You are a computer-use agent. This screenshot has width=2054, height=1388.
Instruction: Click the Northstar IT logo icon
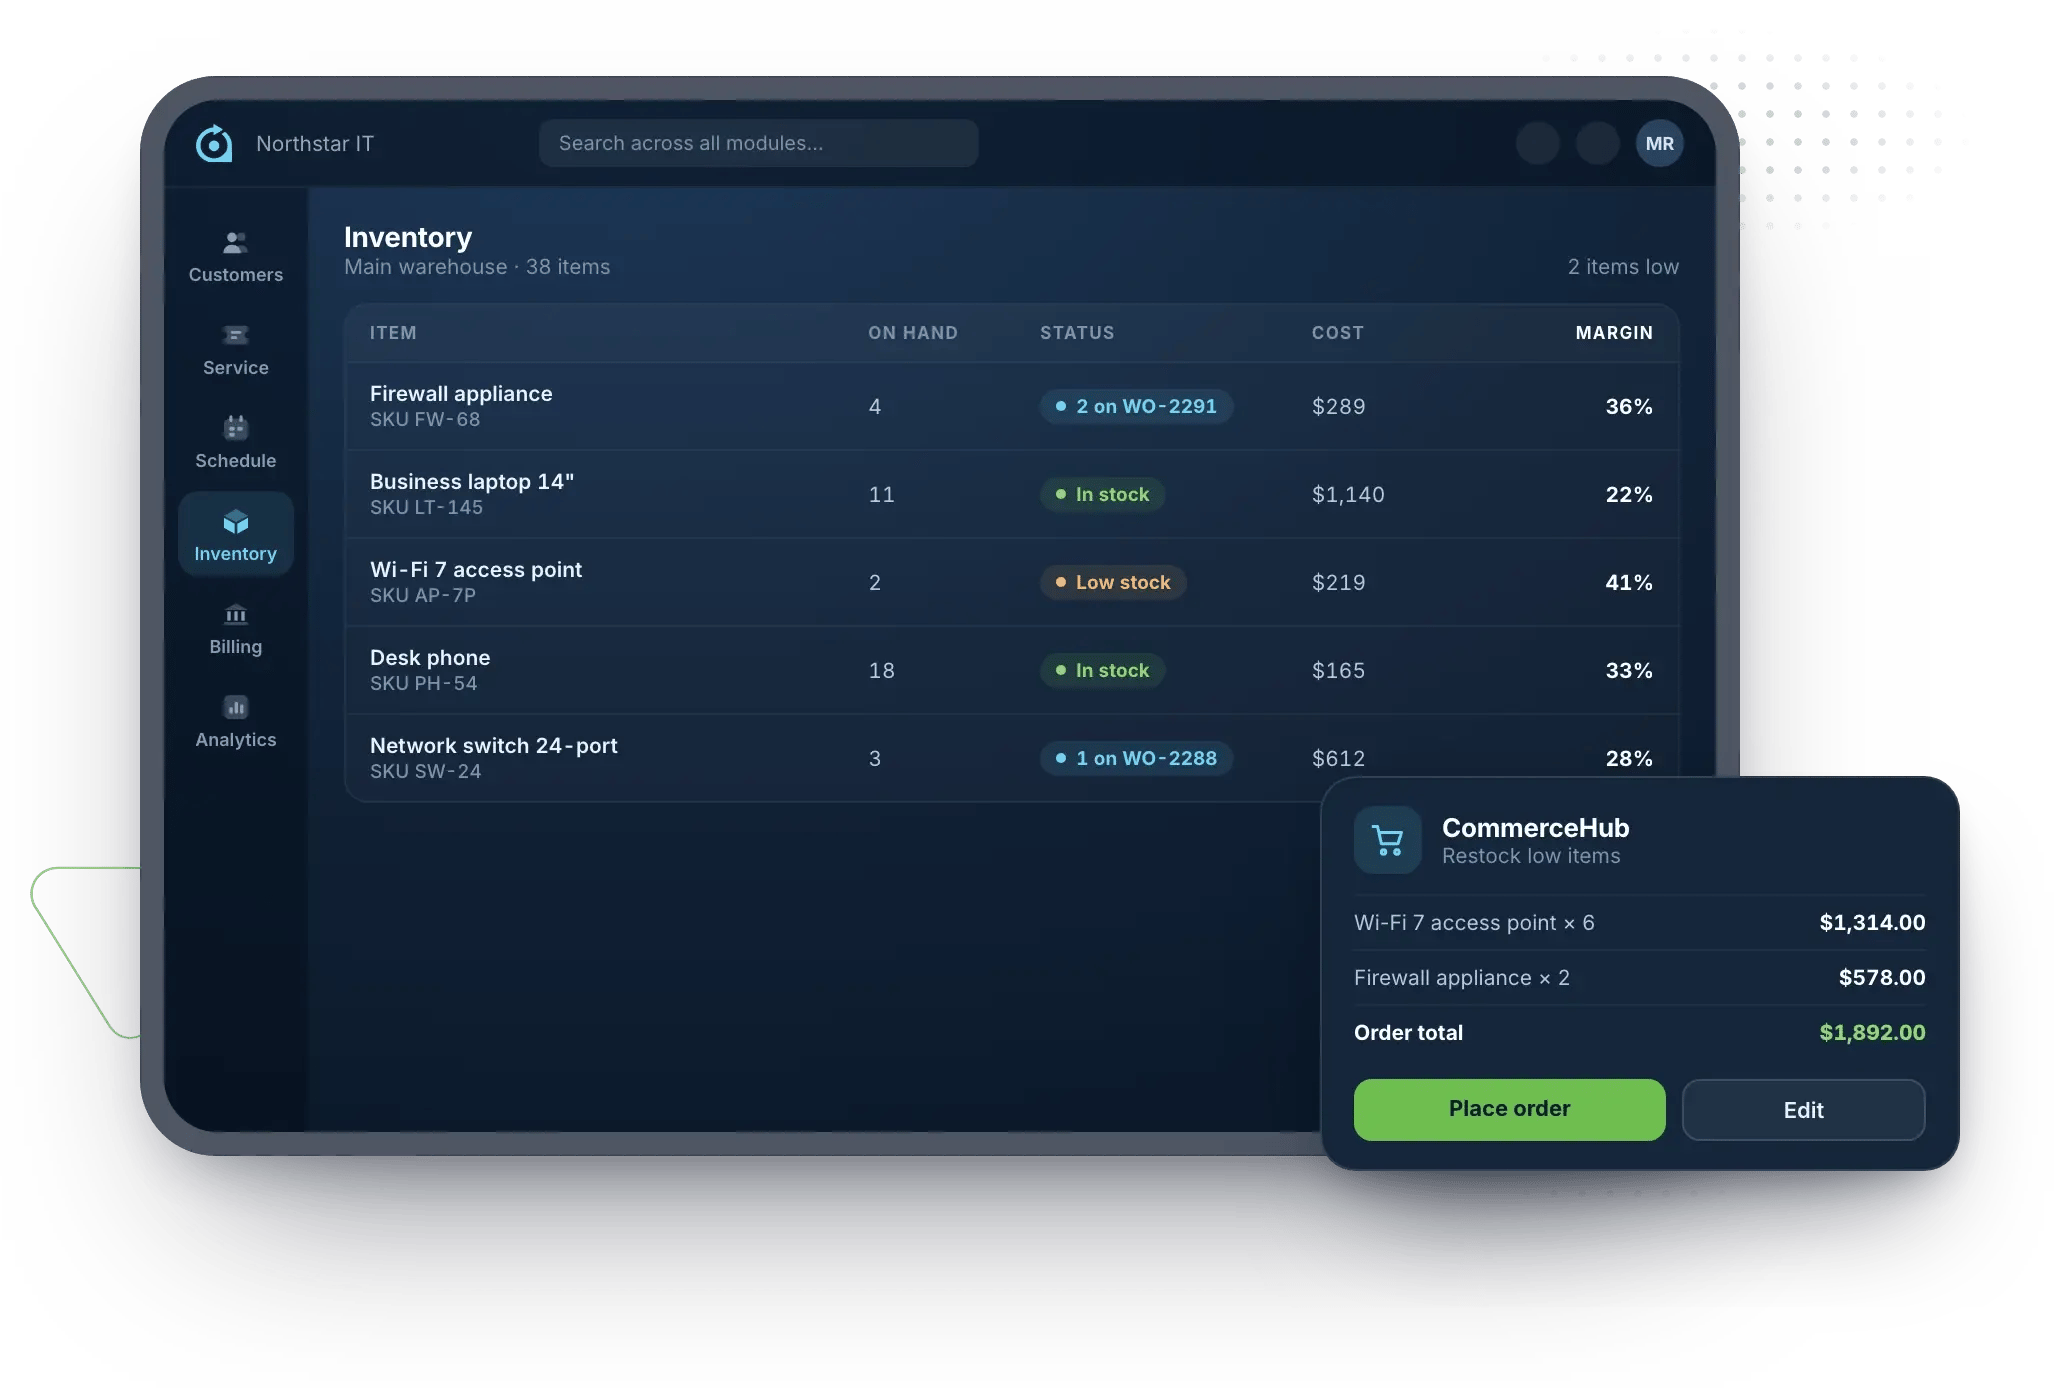tap(214, 143)
